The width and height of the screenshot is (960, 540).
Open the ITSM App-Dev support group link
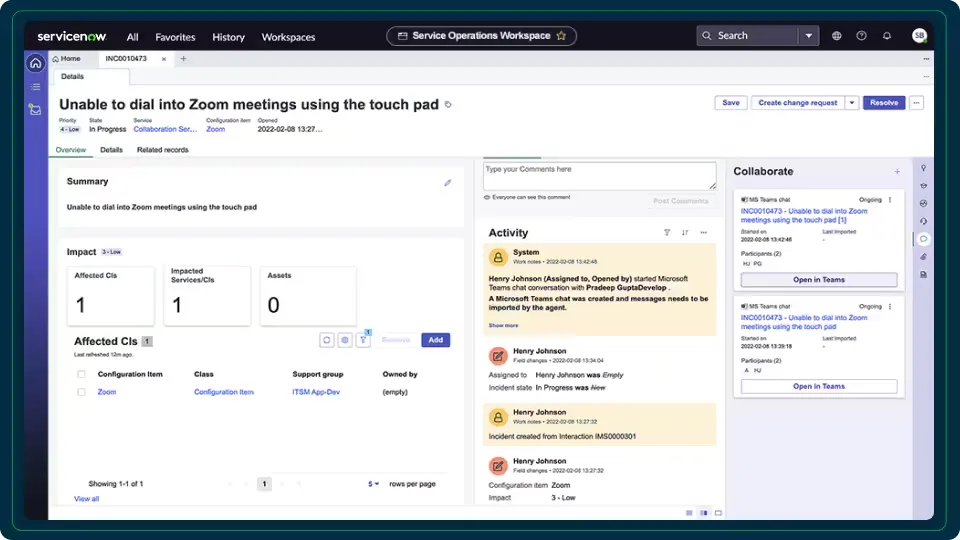click(x=316, y=392)
